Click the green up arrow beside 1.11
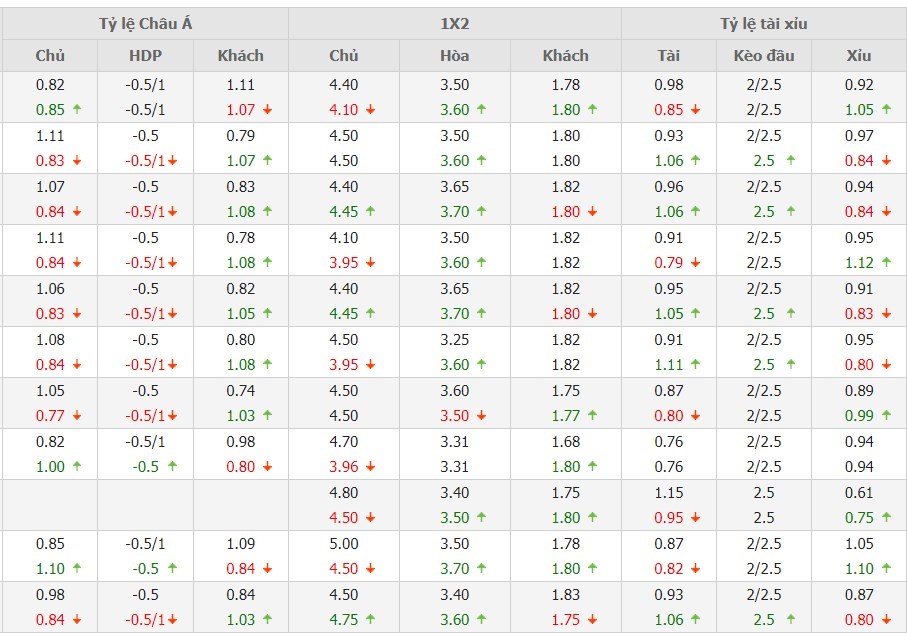 696,365
